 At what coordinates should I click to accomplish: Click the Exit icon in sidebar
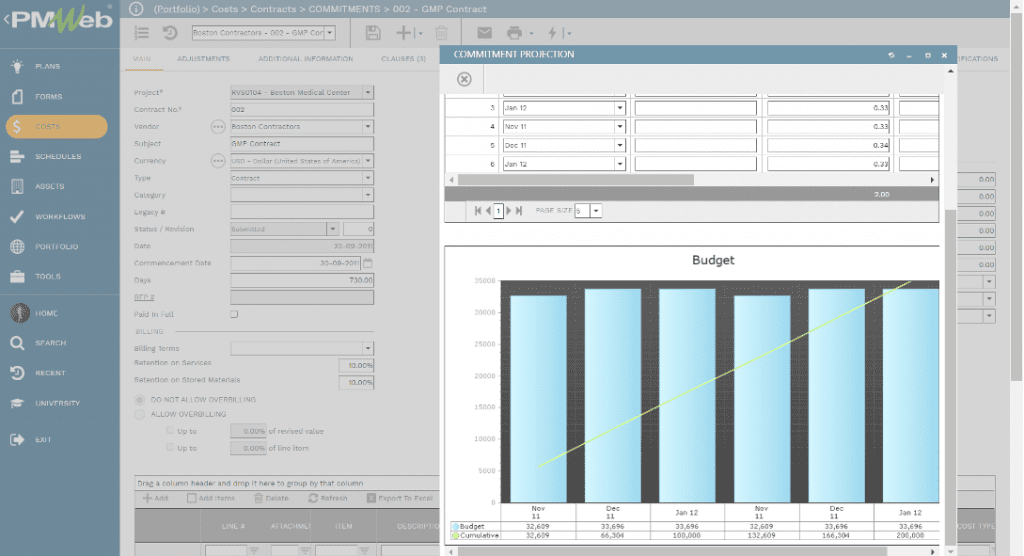[17, 440]
